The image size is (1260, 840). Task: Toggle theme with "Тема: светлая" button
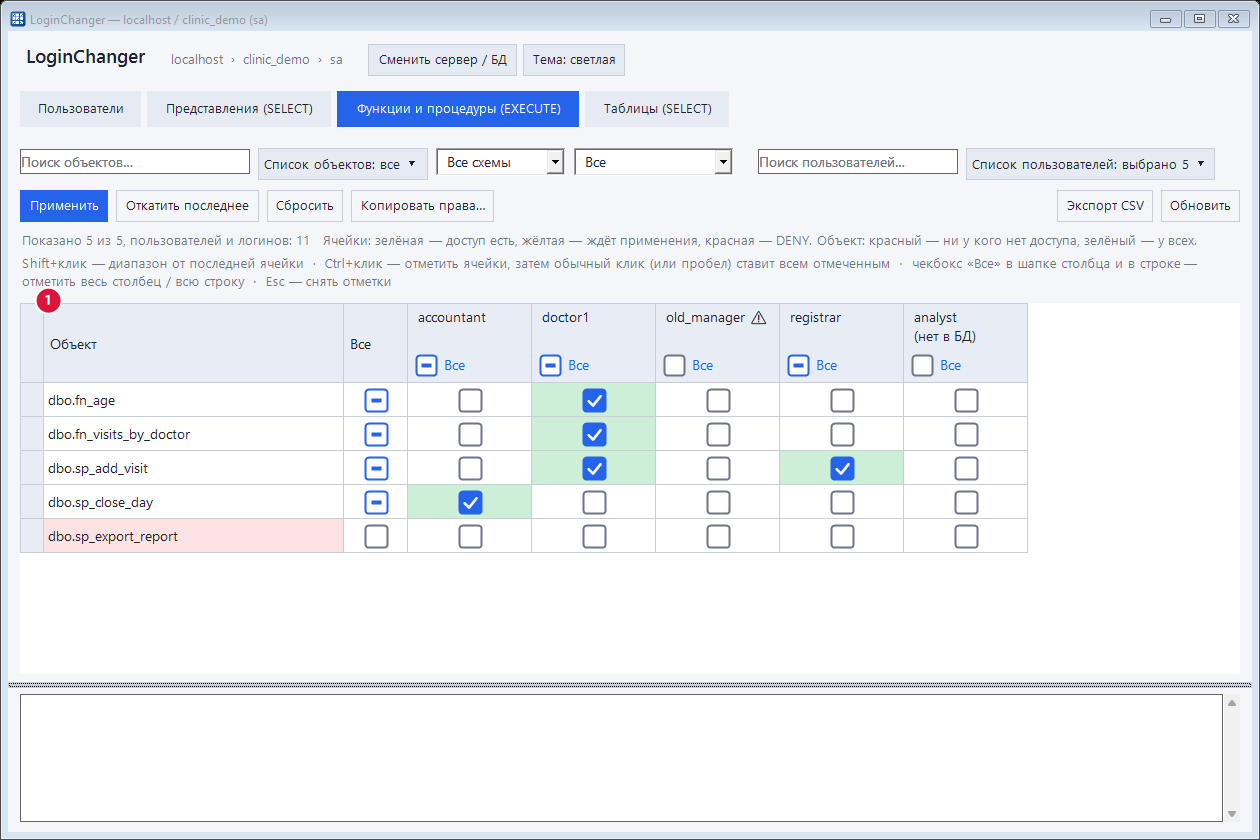tap(574, 60)
